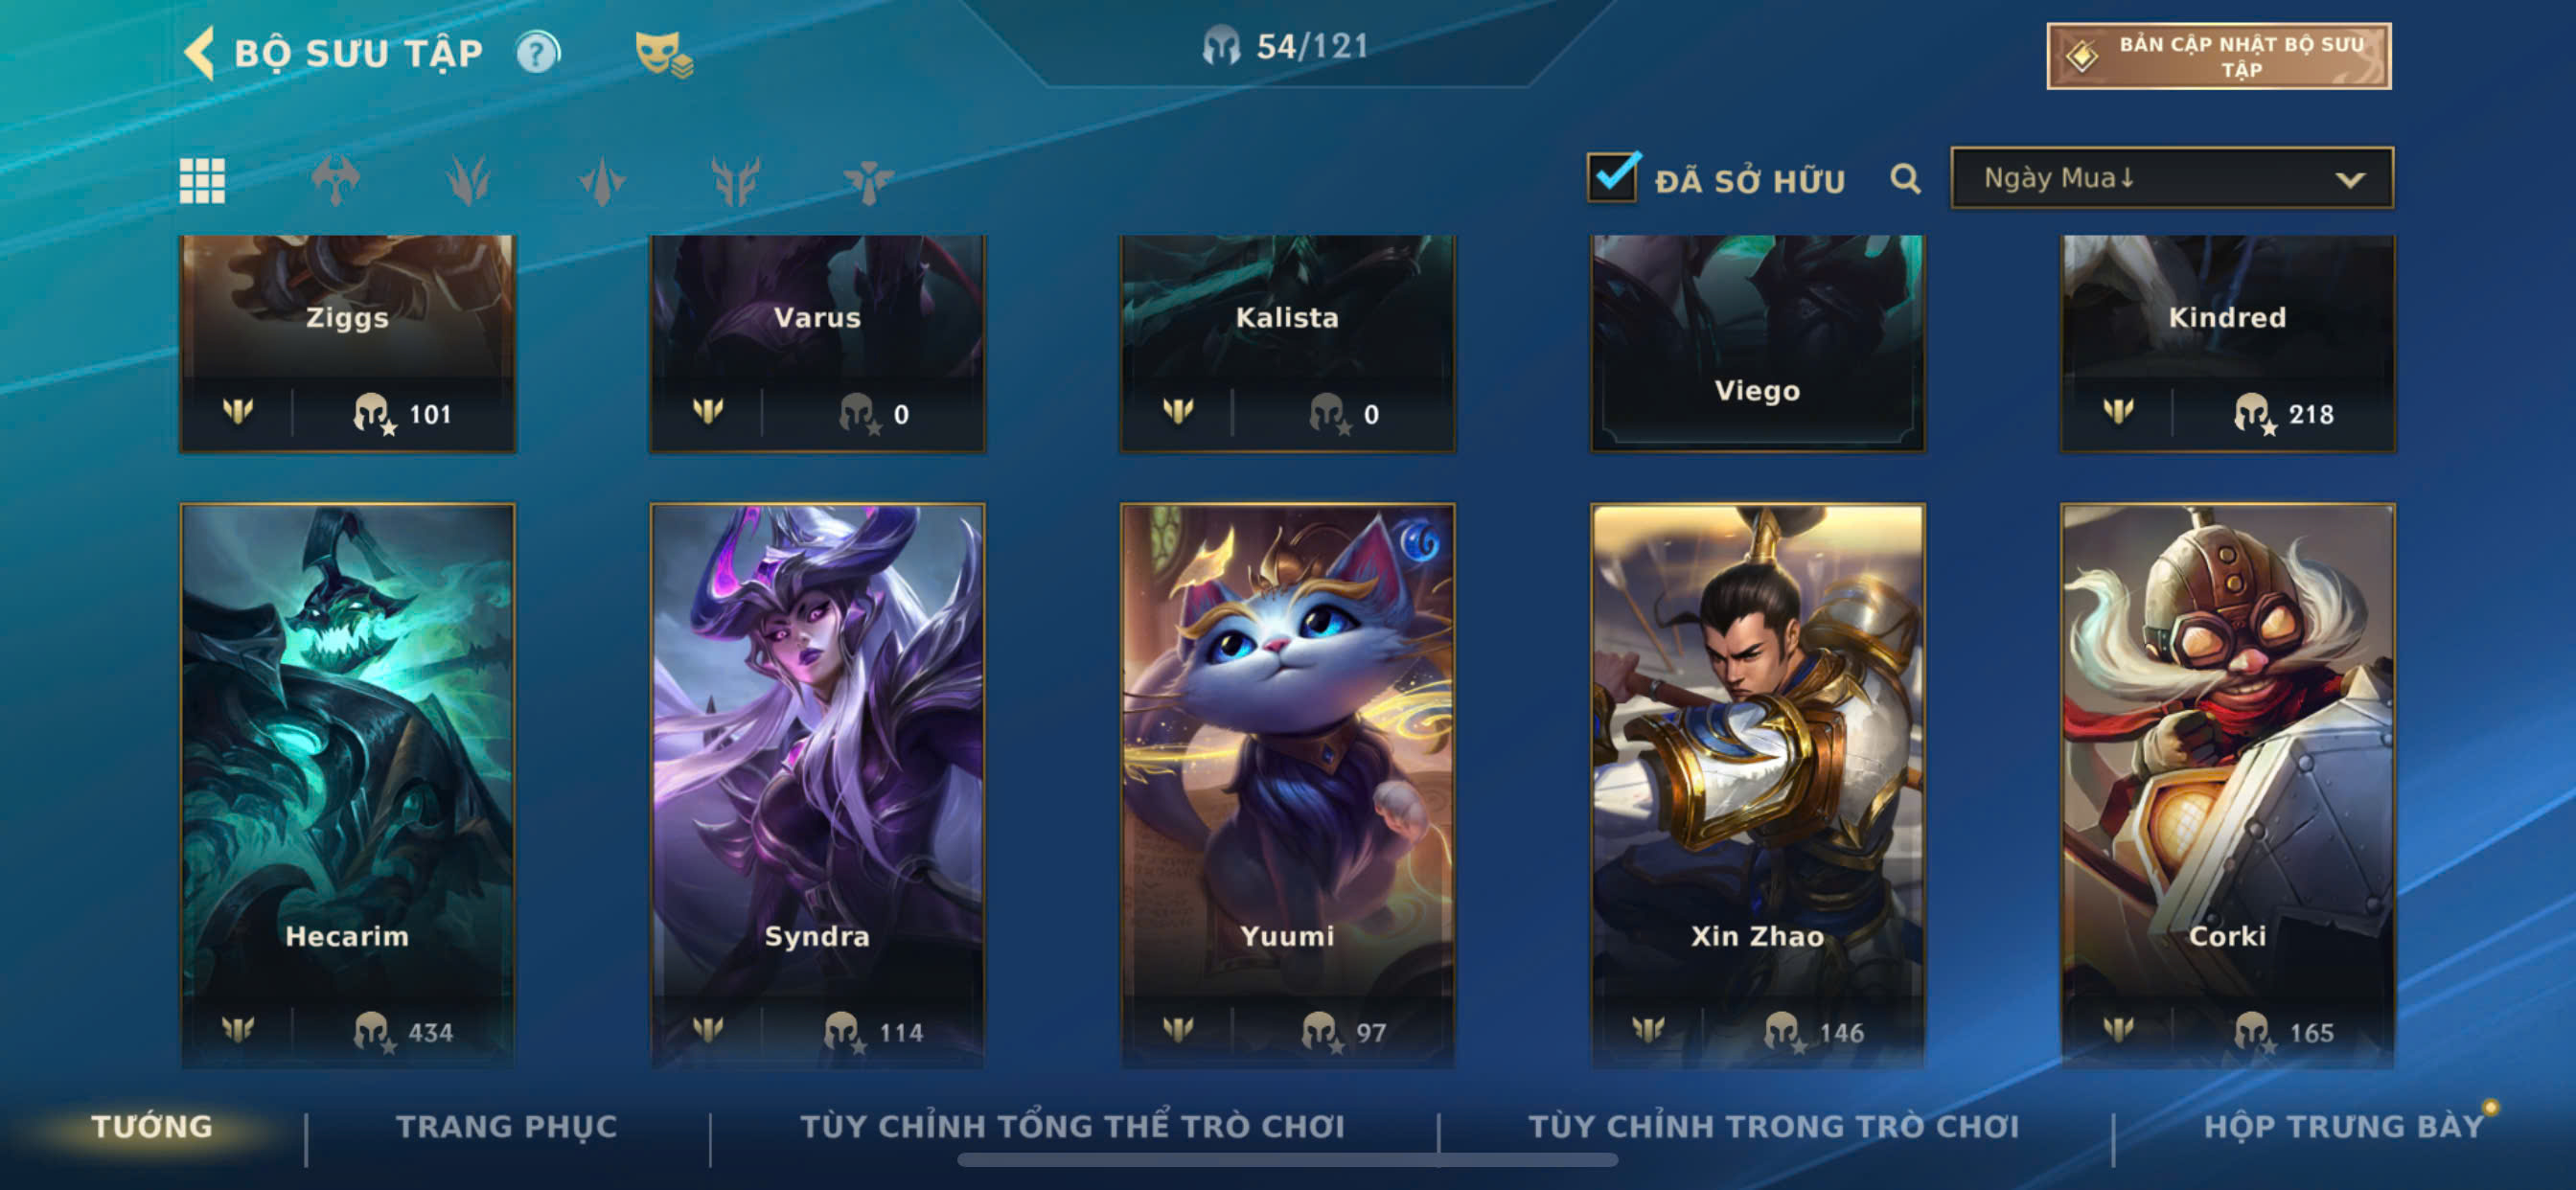Expand sort options with the chevron arrow
This screenshot has width=2576, height=1190.
2350,180
